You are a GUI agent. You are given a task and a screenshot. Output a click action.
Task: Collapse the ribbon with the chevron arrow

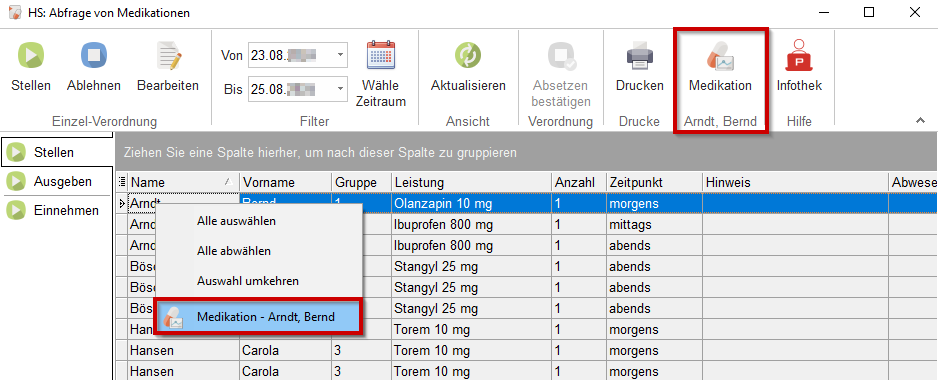(920, 121)
